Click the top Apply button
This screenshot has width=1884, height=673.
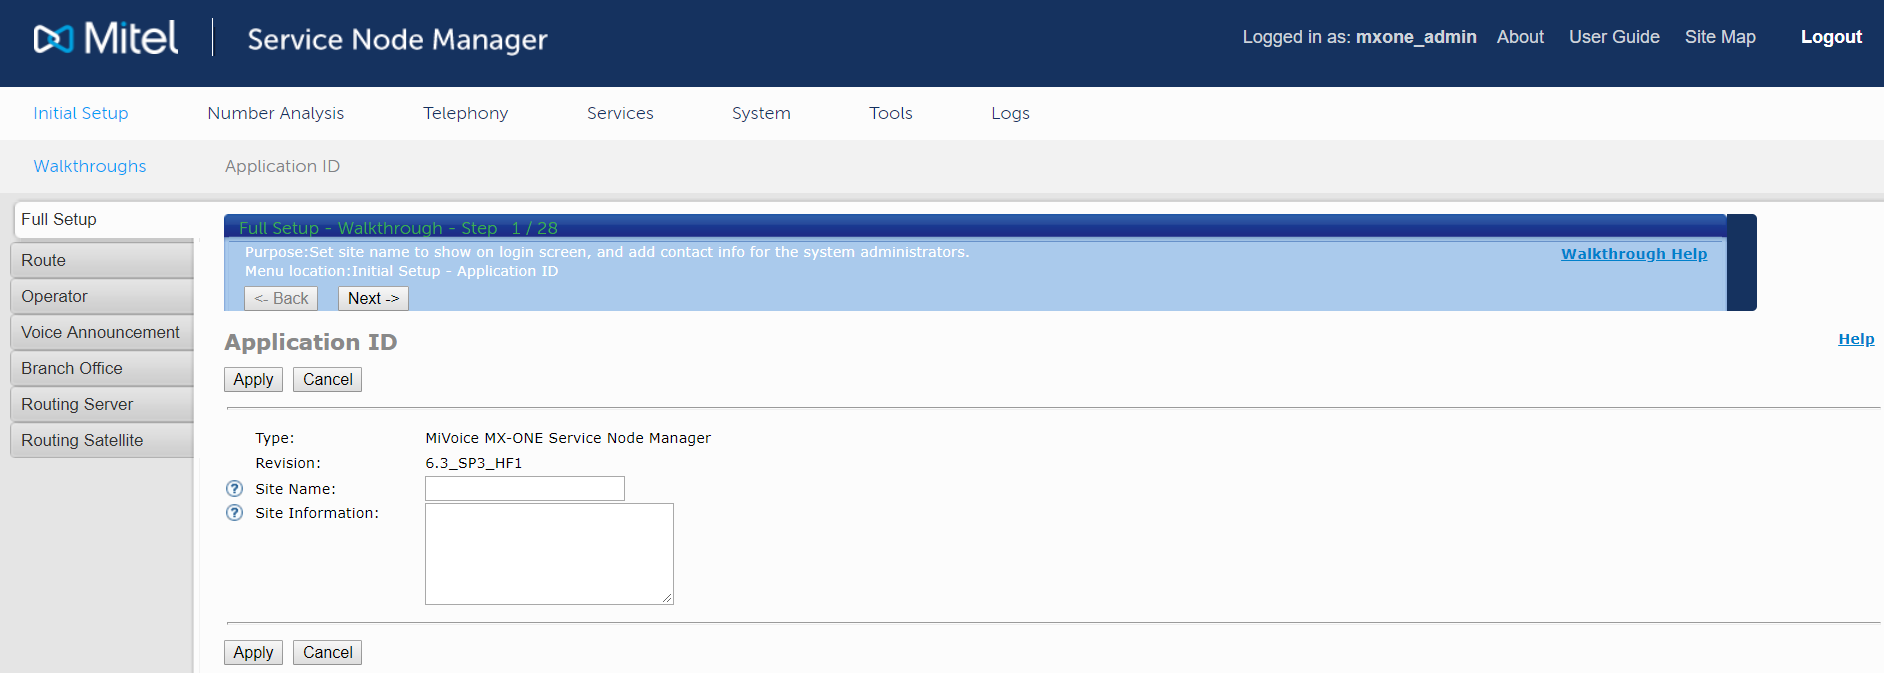point(253,379)
